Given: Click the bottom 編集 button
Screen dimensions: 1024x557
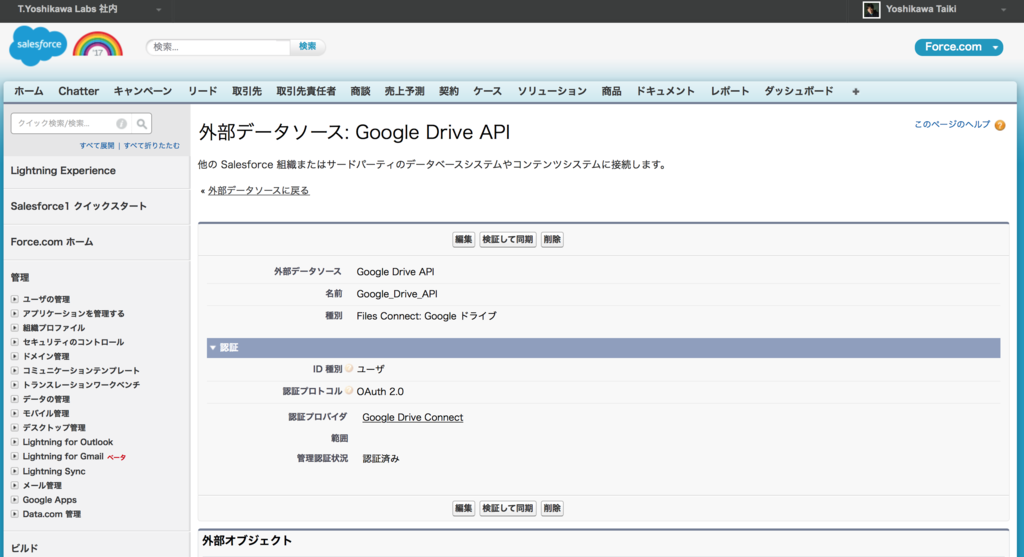Looking at the screenshot, I should point(464,508).
